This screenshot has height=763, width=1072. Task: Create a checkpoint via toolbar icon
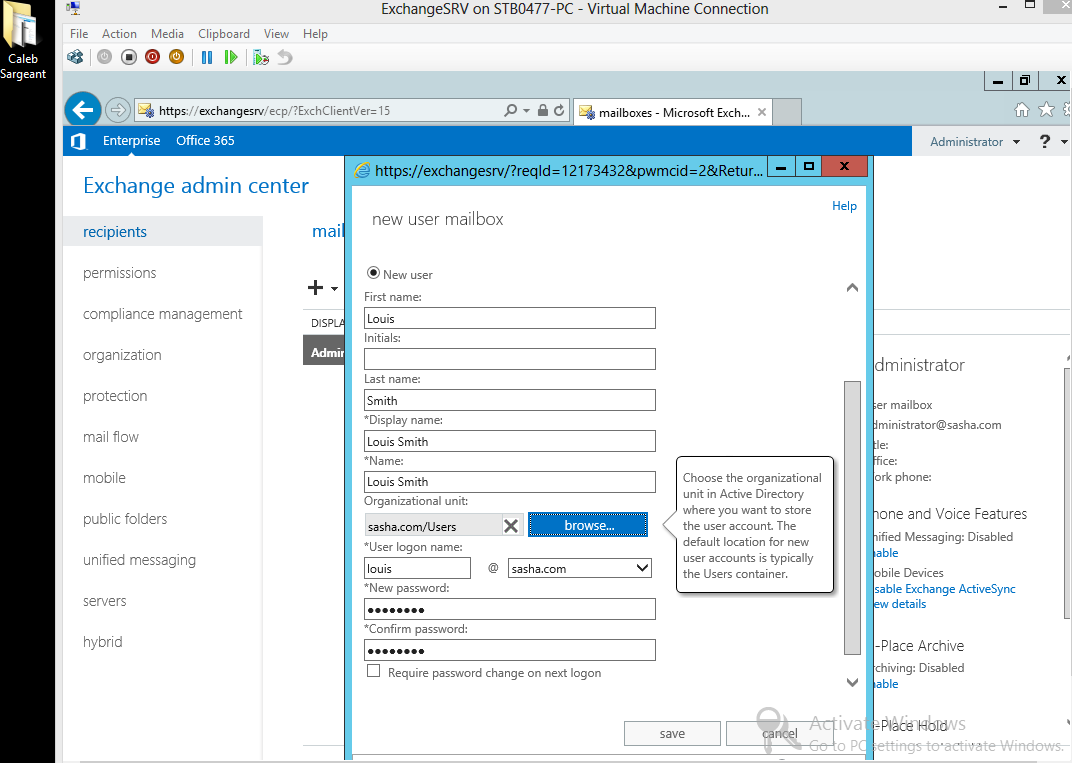click(260, 57)
